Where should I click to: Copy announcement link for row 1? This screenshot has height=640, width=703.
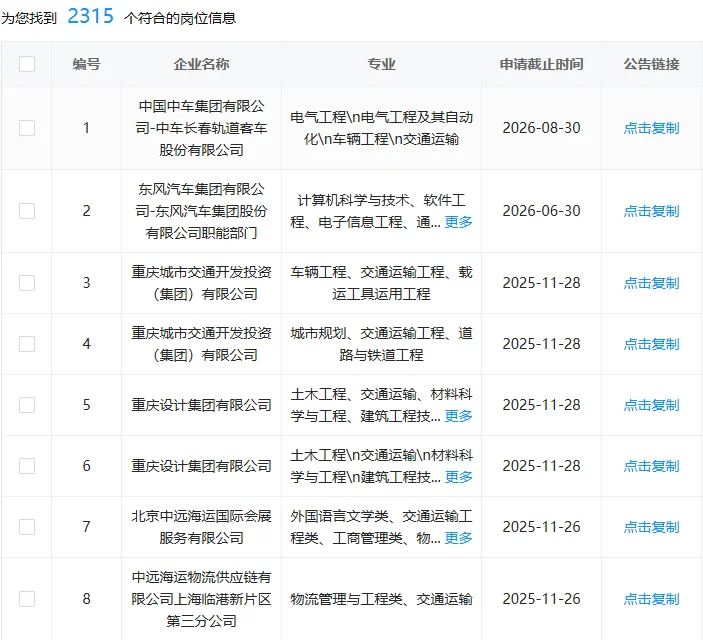click(x=651, y=128)
